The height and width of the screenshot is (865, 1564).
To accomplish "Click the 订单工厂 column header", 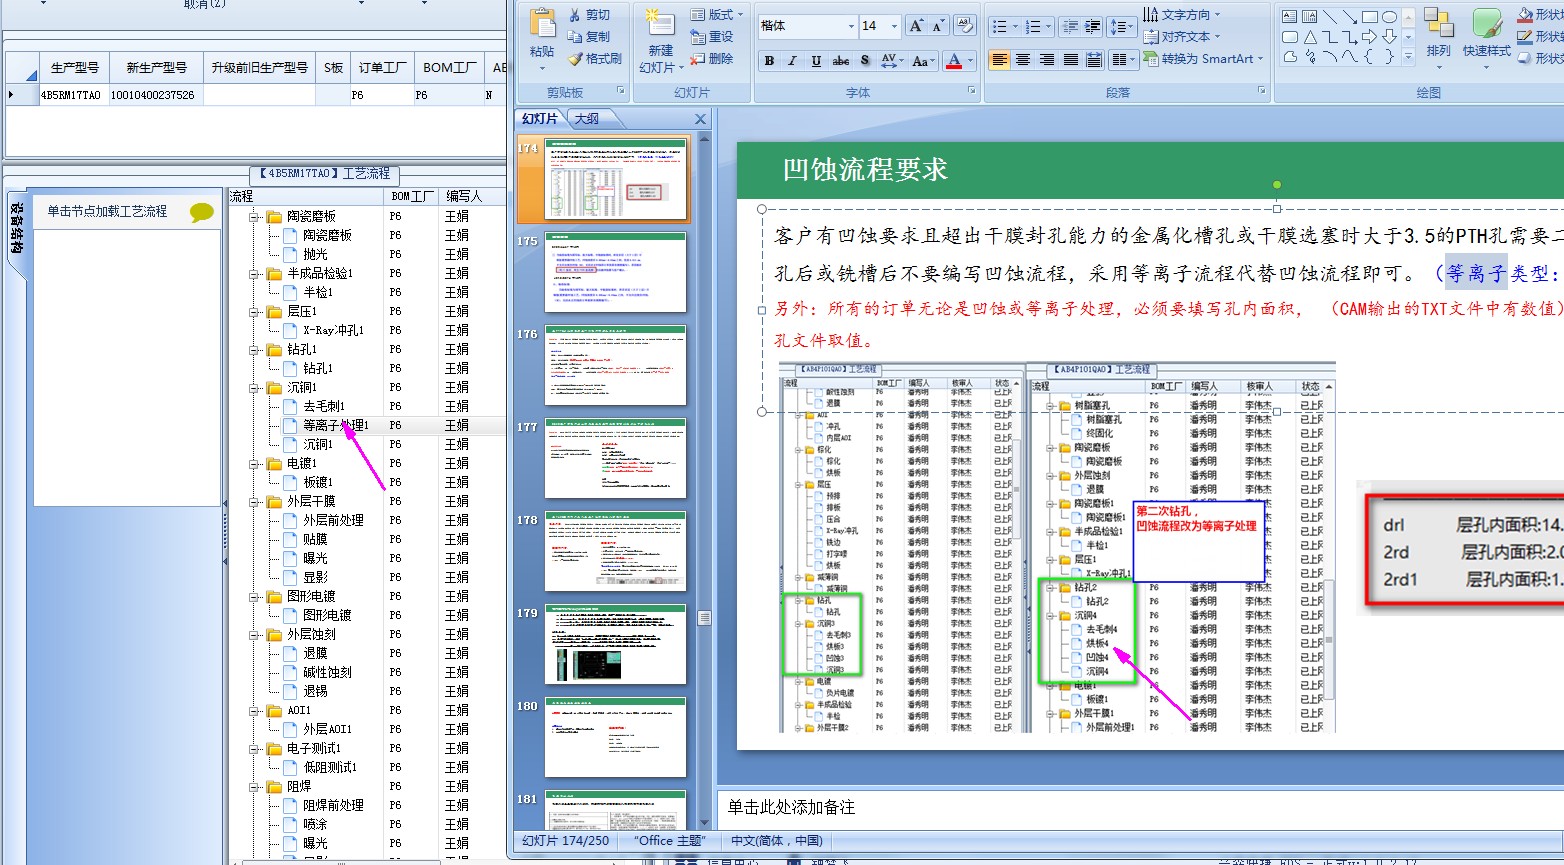I will pos(382,68).
